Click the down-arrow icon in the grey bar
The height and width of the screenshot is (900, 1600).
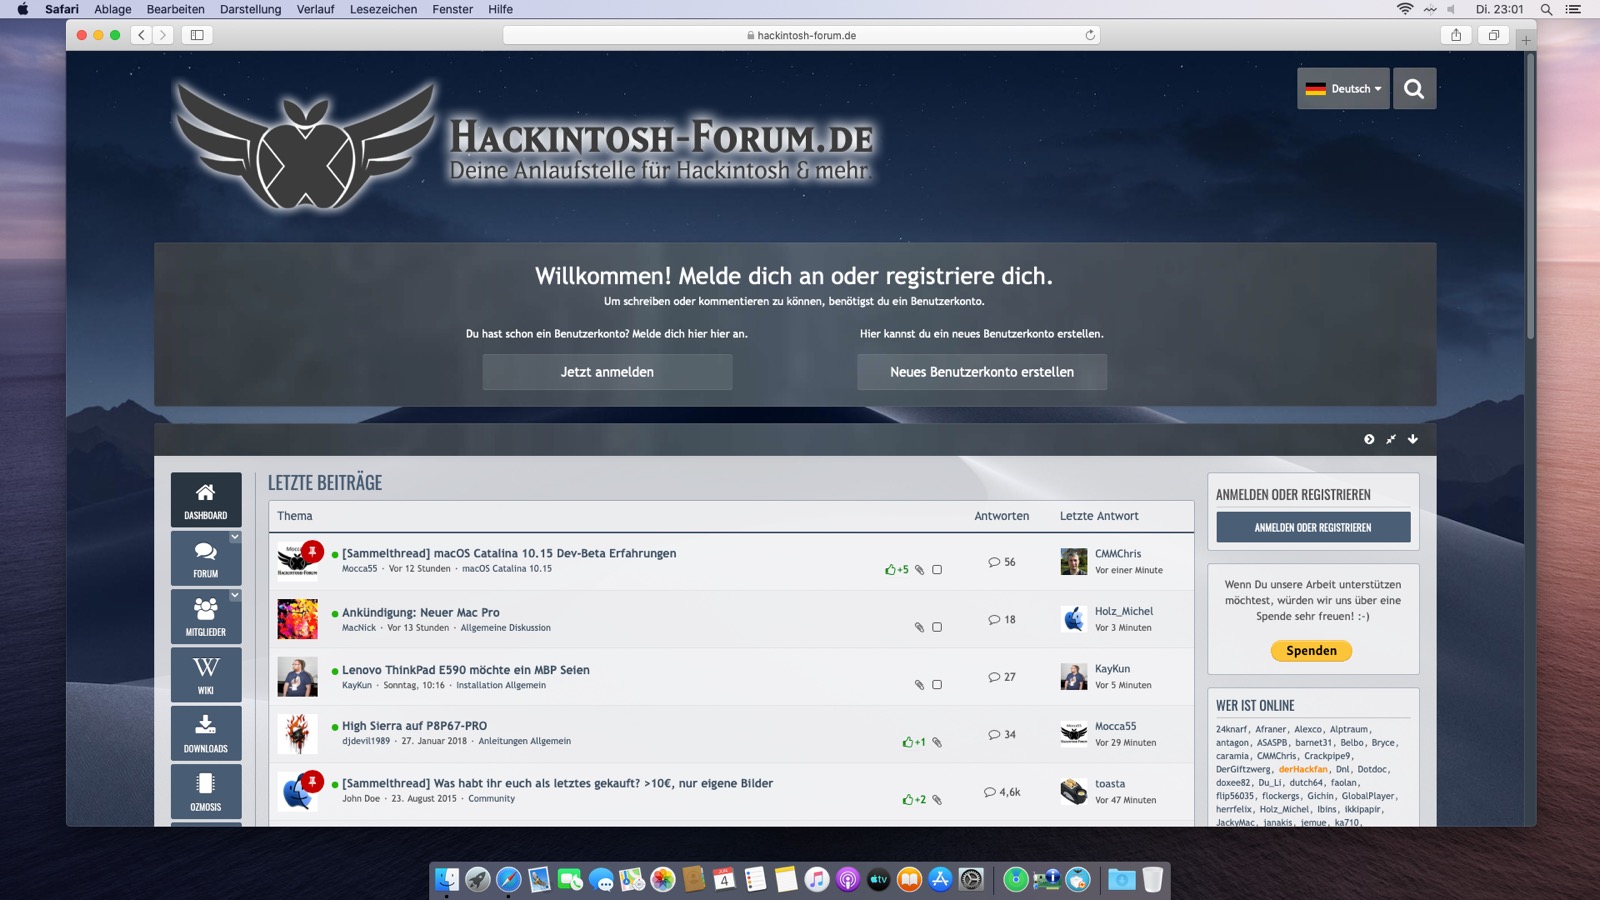[1413, 439]
